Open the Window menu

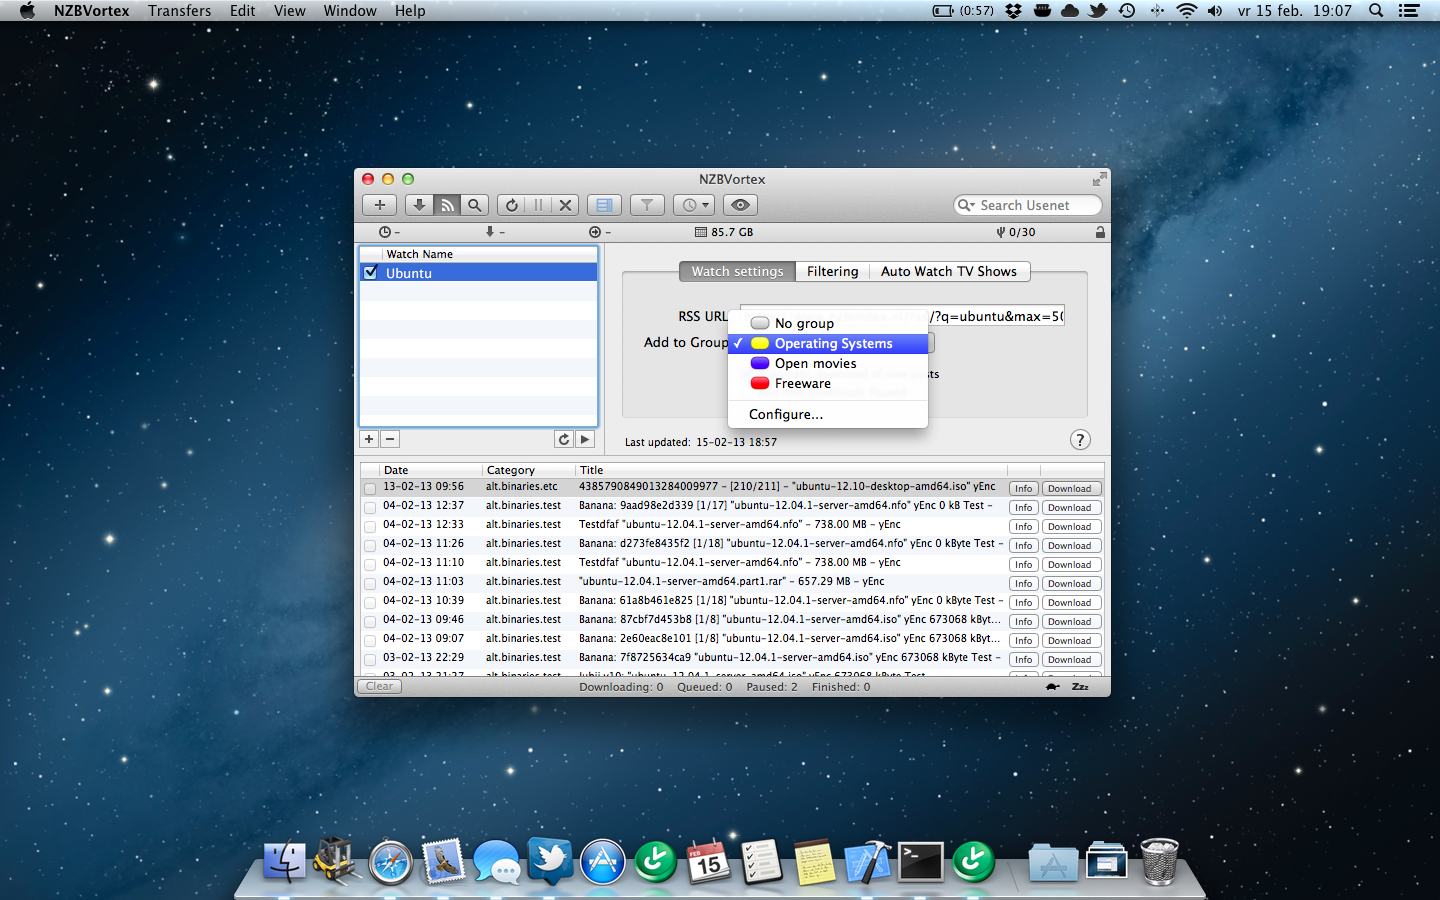click(350, 11)
